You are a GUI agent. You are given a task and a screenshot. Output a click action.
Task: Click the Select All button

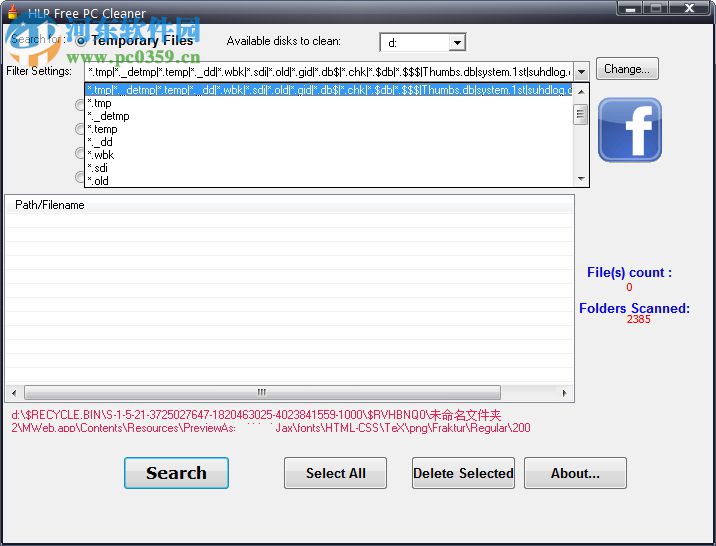pyautogui.click(x=336, y=473)
